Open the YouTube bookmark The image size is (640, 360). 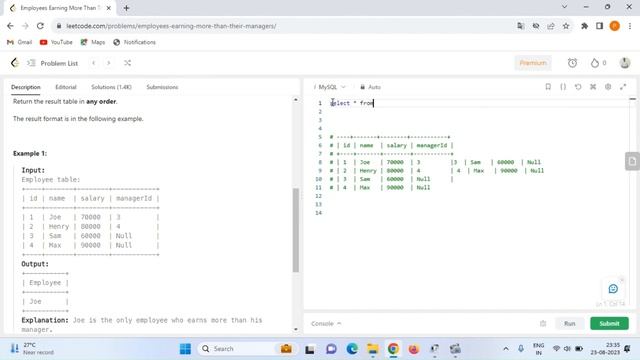(56, 42)
